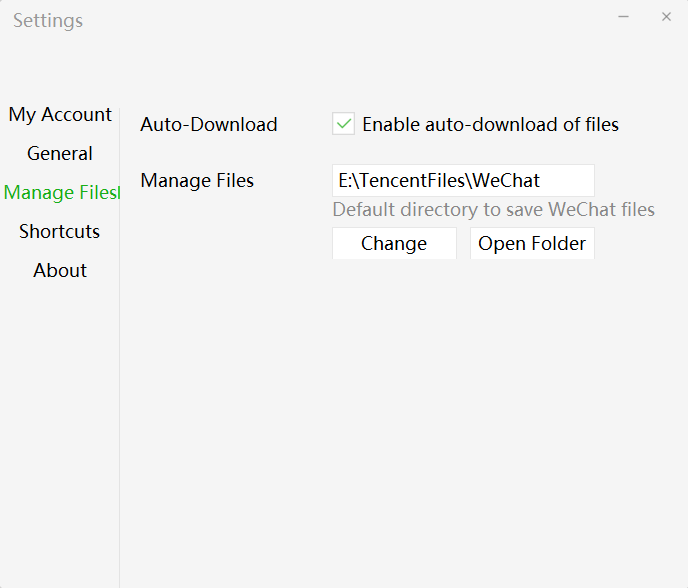Click the 'Enable auto-download of files' label
Viewport: 688px width, 588px height.
[x=490, y=125]
